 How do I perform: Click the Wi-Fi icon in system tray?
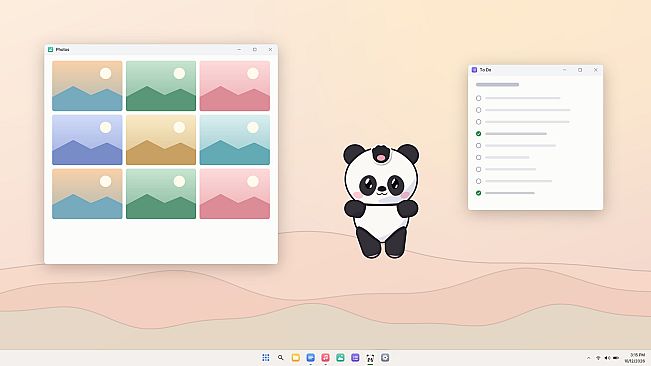[598, 358]
